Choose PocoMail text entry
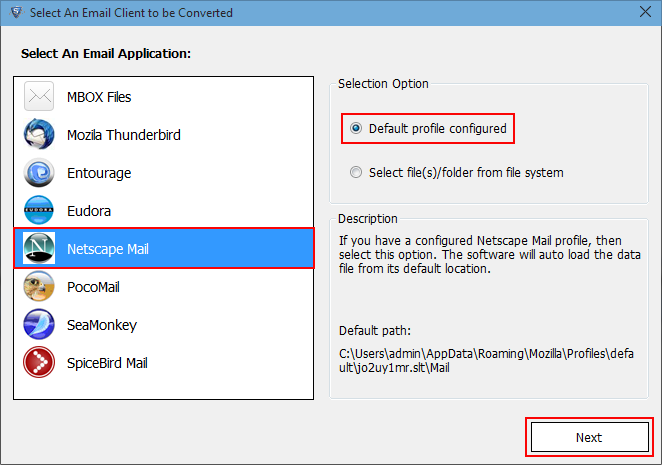 [93, 287]
